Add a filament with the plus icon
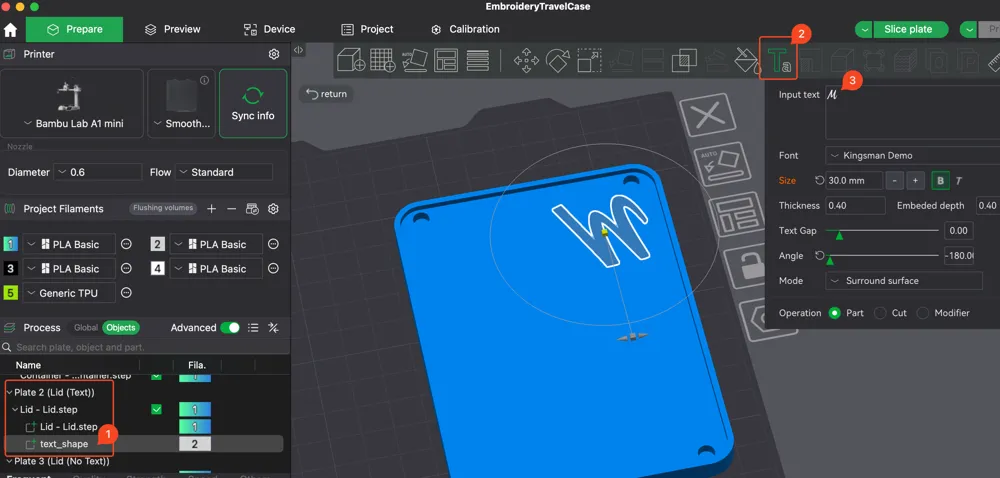Viewport: 1000px width, 478px height. [212, 208]
